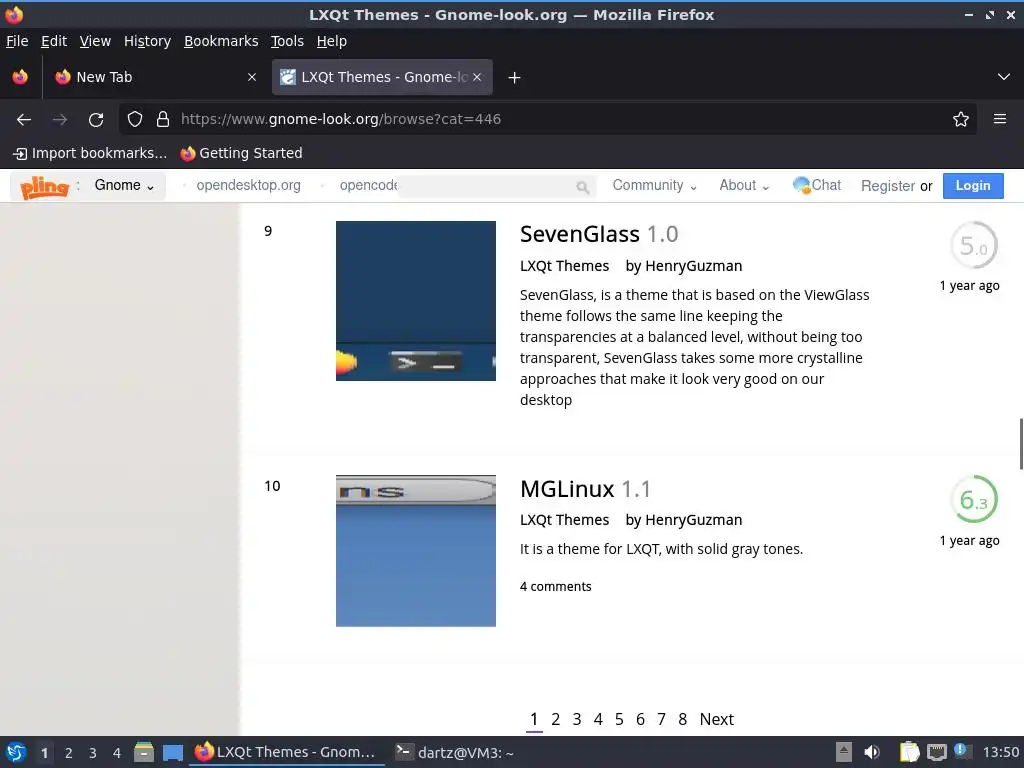Image resolution: width=1024 pixels, height=768 pixels.
Task: Click the Pling logo
Action: (44, 187)
